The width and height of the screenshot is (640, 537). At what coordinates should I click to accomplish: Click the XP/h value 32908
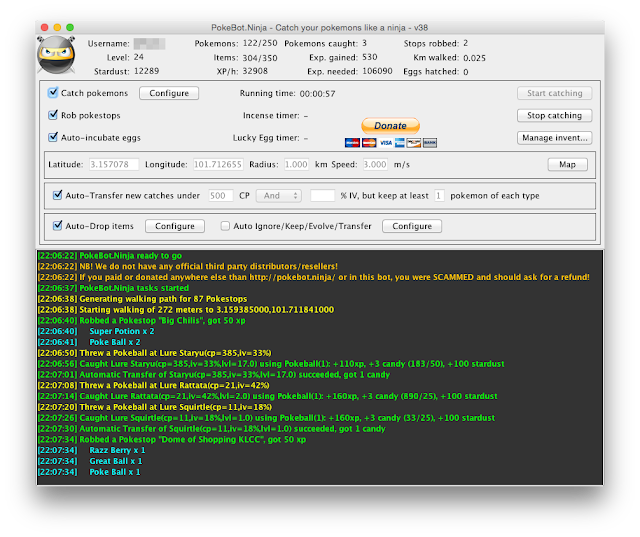(x=255, y=71)
